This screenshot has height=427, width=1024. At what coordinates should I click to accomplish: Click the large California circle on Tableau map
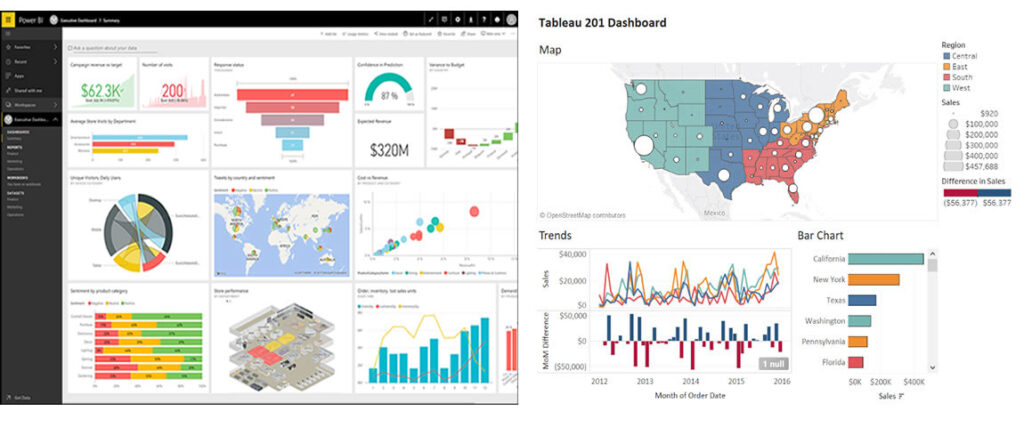(x=644, y=146)
